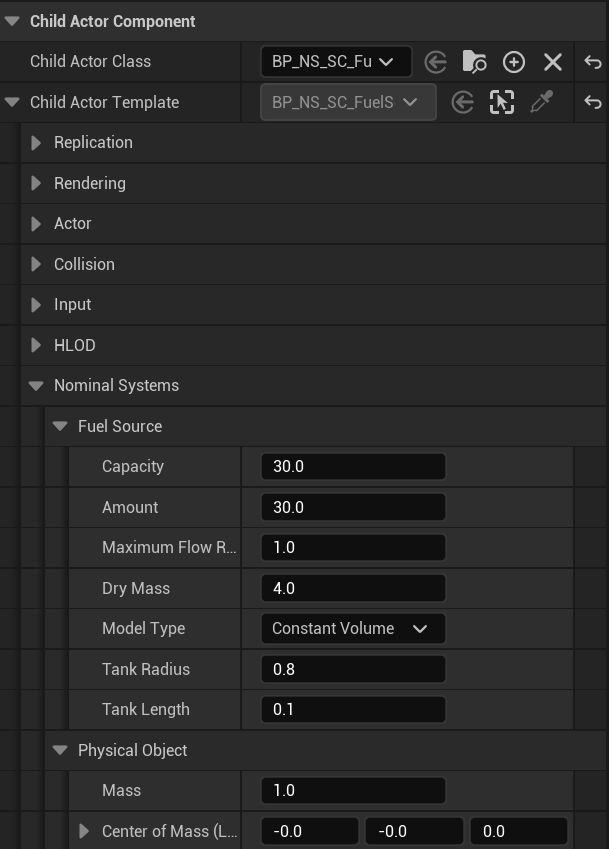Collapse the Child Actor Component header
The image size is (609, 849).
pos(12,21)
